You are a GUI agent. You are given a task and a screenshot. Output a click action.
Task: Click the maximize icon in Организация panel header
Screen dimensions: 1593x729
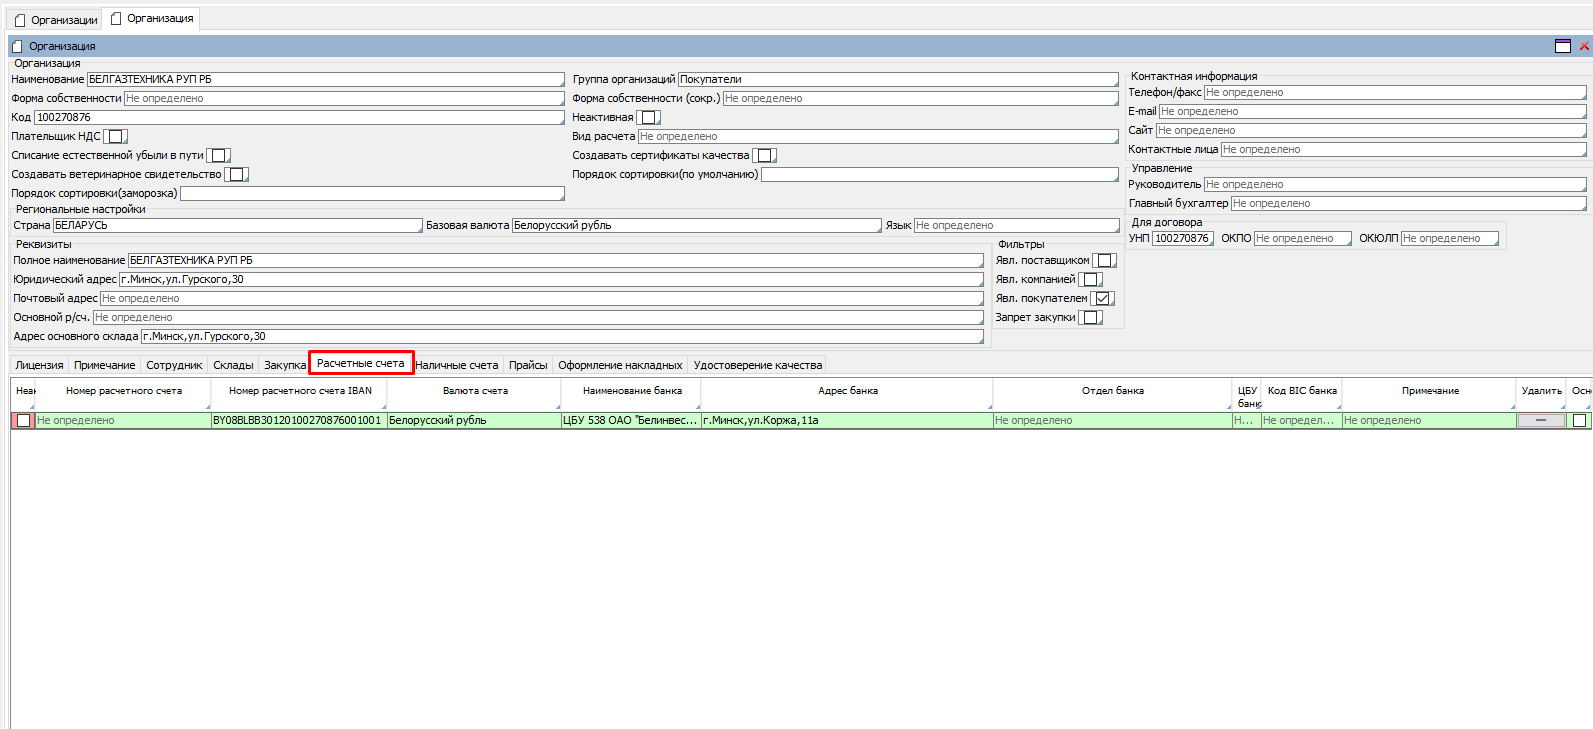(1563, 46)
